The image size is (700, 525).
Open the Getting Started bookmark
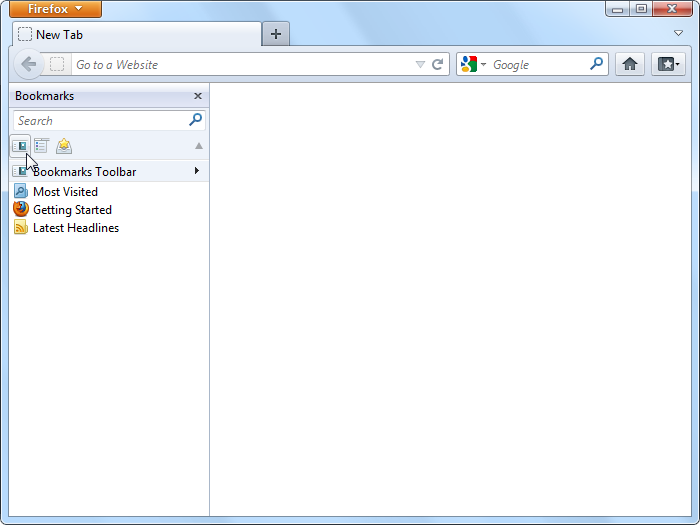(72, 210)
